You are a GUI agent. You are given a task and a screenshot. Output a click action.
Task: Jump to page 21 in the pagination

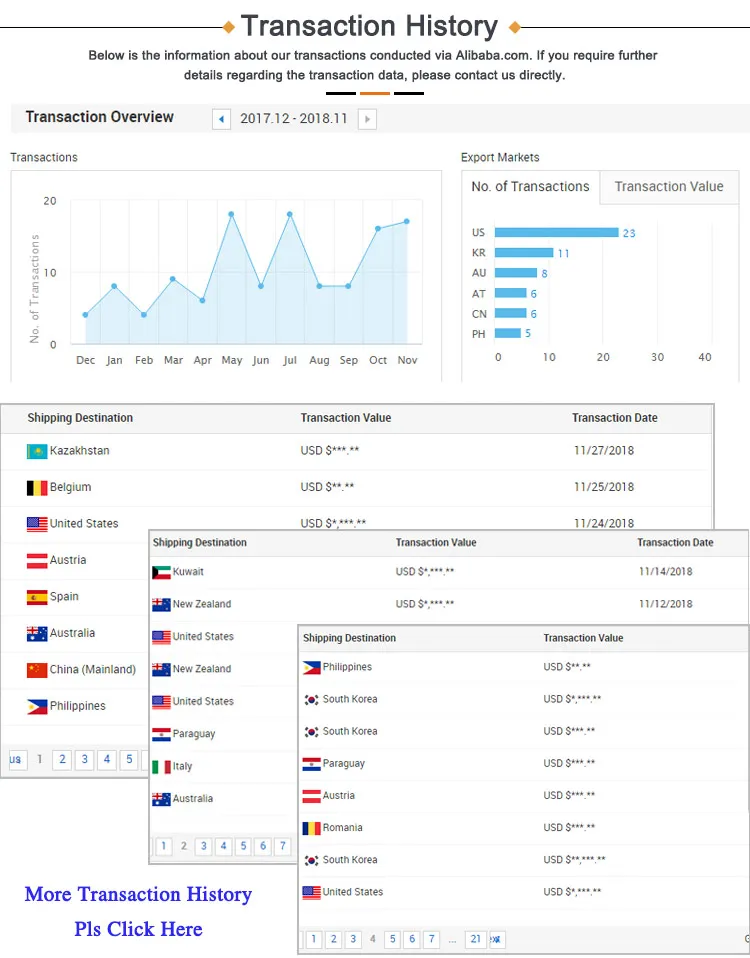coord(476,939)
